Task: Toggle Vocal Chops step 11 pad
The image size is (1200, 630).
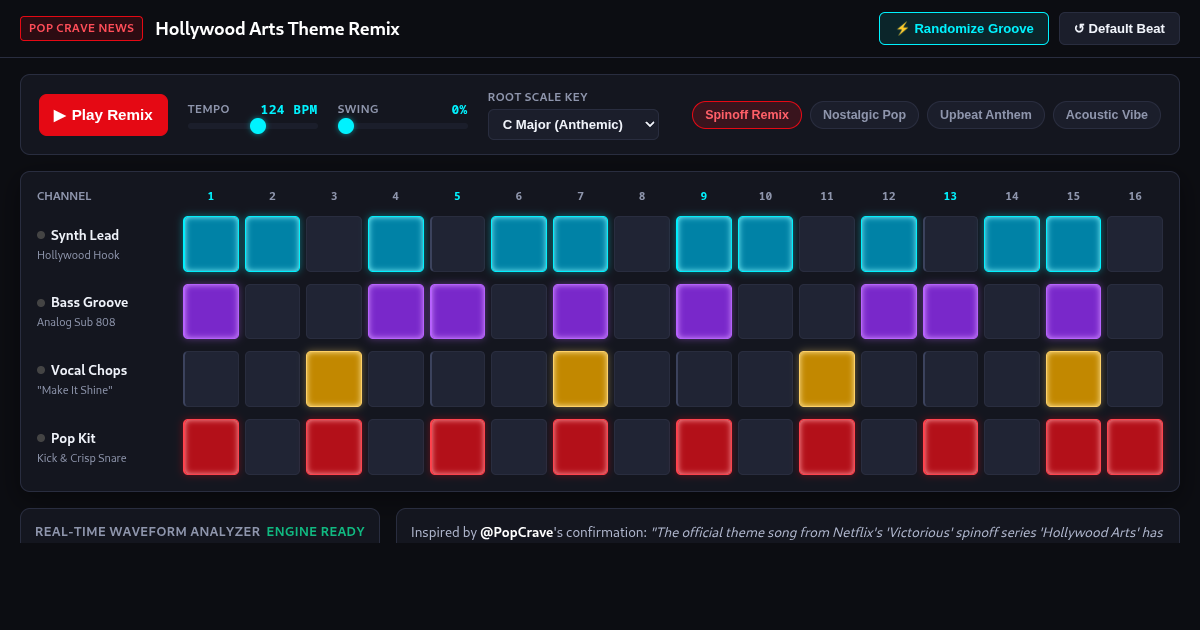Action: pos(827,379)
